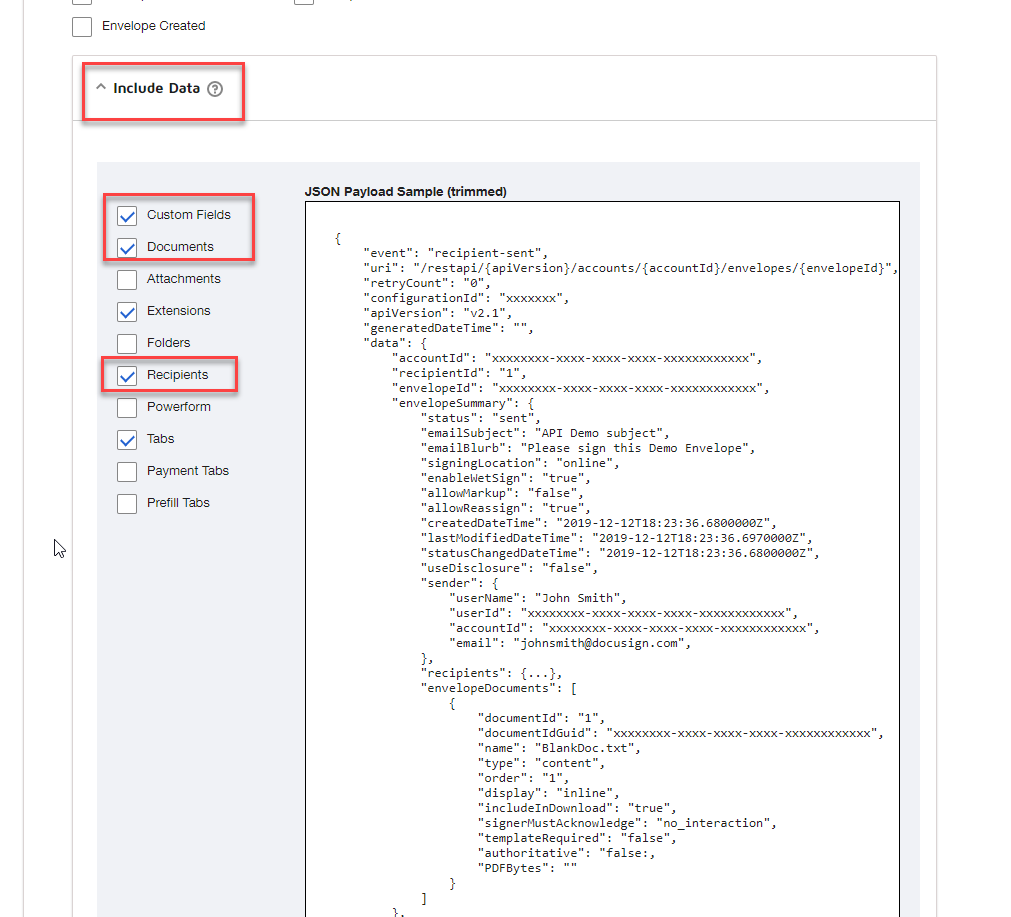Uncheck the Custom Fields checkbox
Viewport: 1011px width, 917px height.
[x=127, y=215]
